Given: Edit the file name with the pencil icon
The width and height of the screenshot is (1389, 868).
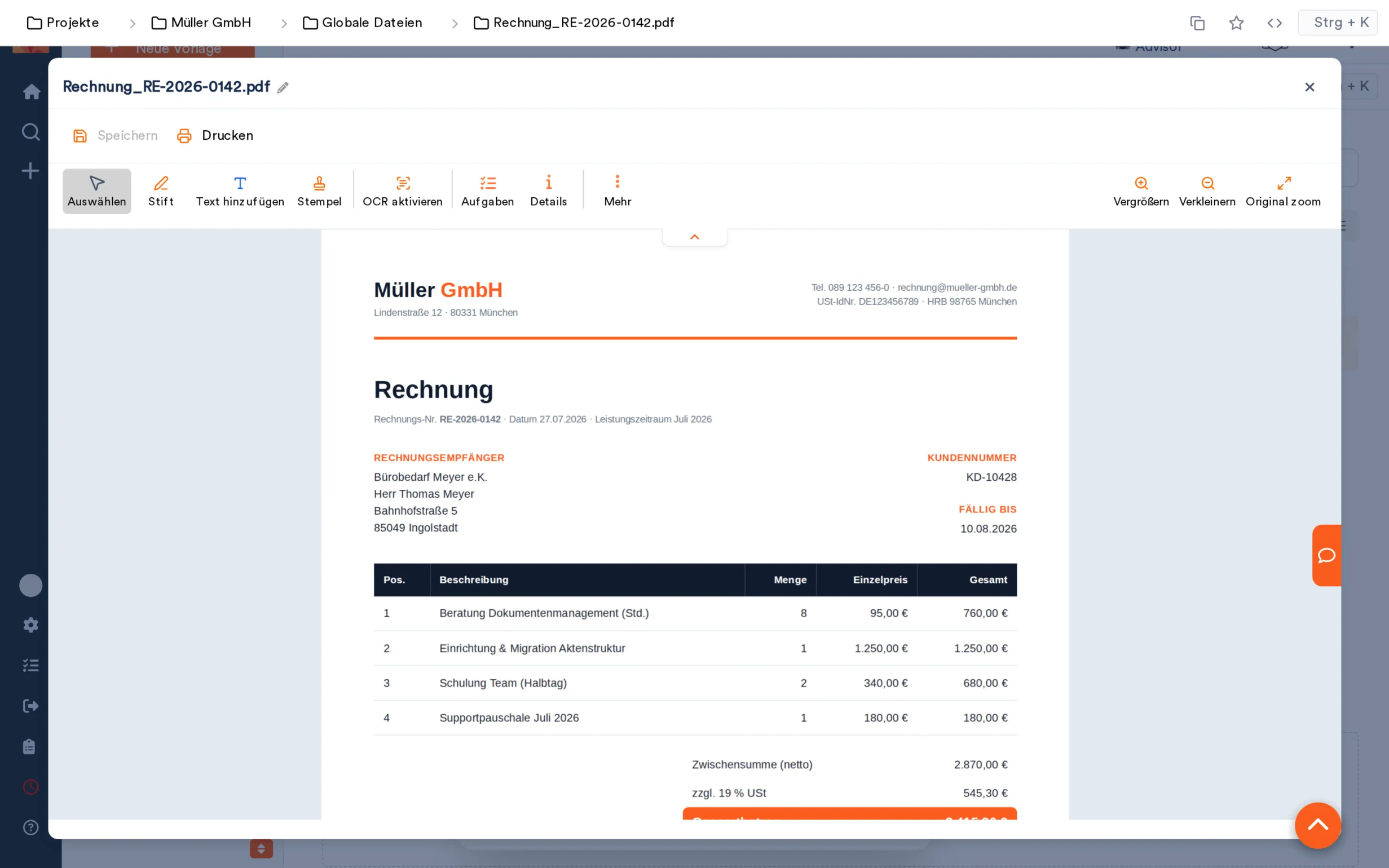Looking at the screenshot, I should 283,88.
